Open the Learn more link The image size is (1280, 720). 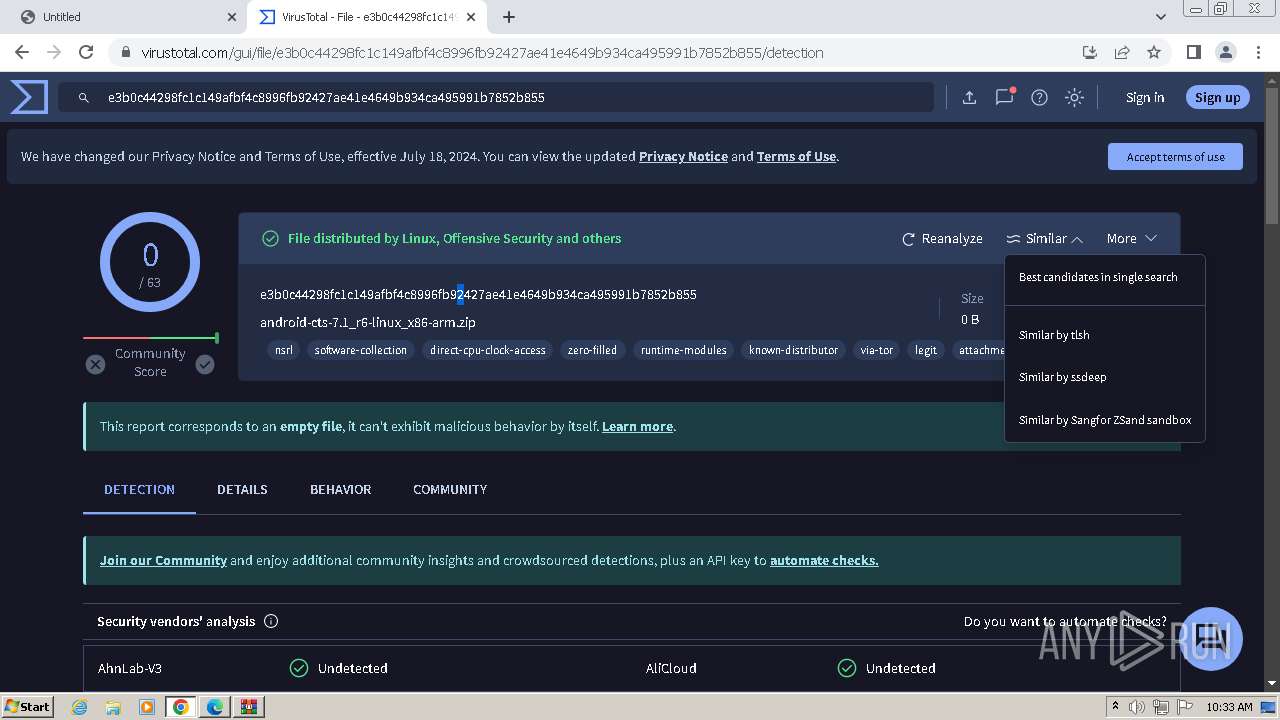[637, 426]
